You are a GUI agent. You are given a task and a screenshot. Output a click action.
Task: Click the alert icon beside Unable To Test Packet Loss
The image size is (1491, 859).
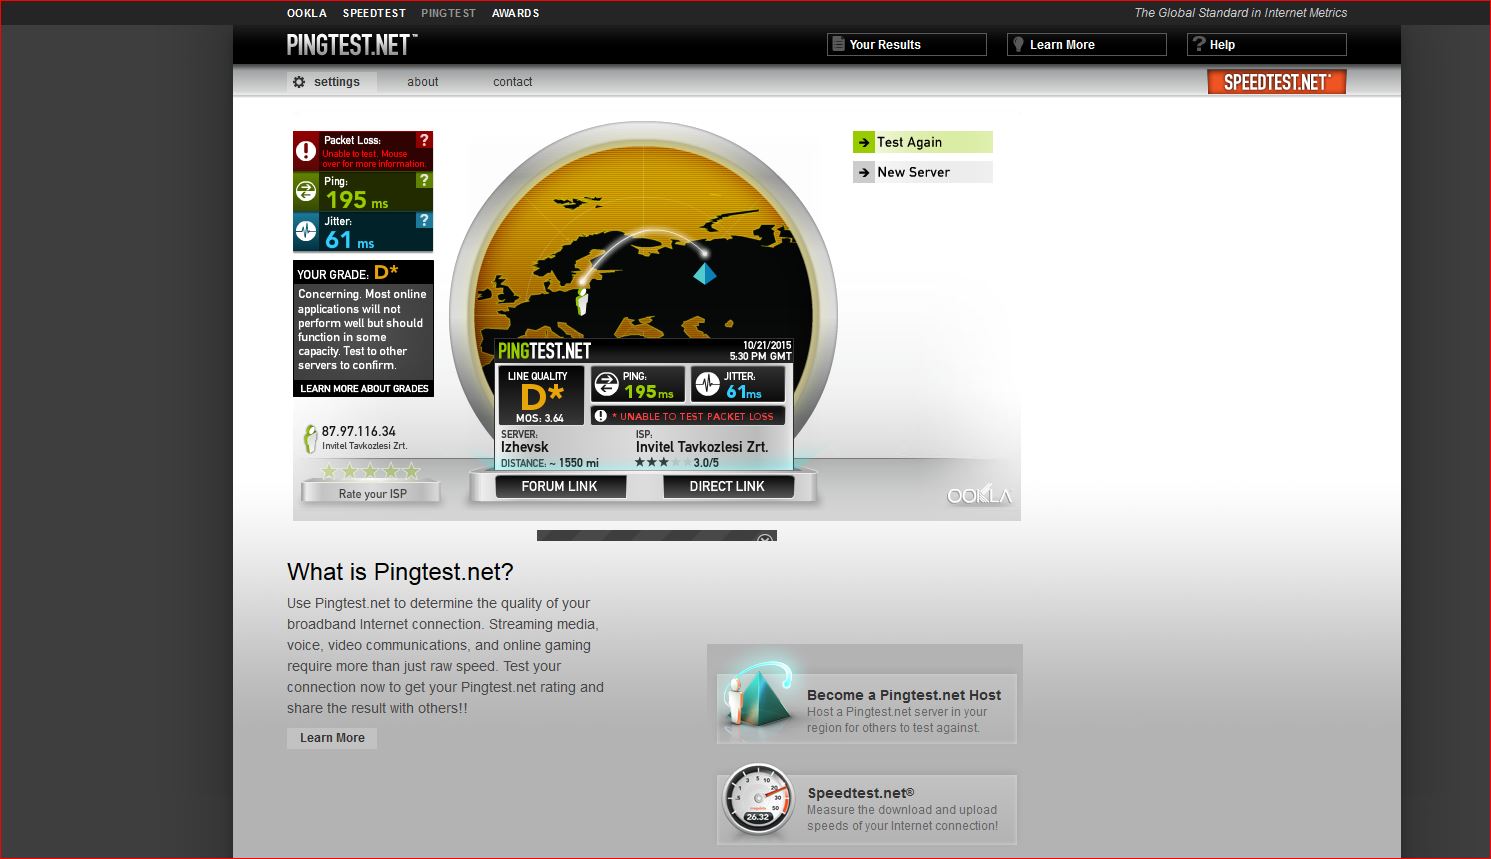pyautogui.click(x=601, y=416)
